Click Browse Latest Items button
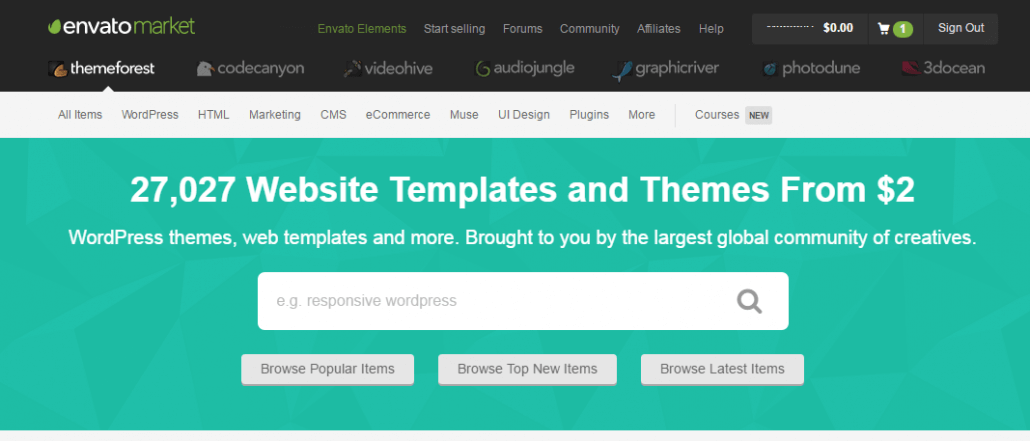This screenshot has height=441, width=1030. [722, 369]
